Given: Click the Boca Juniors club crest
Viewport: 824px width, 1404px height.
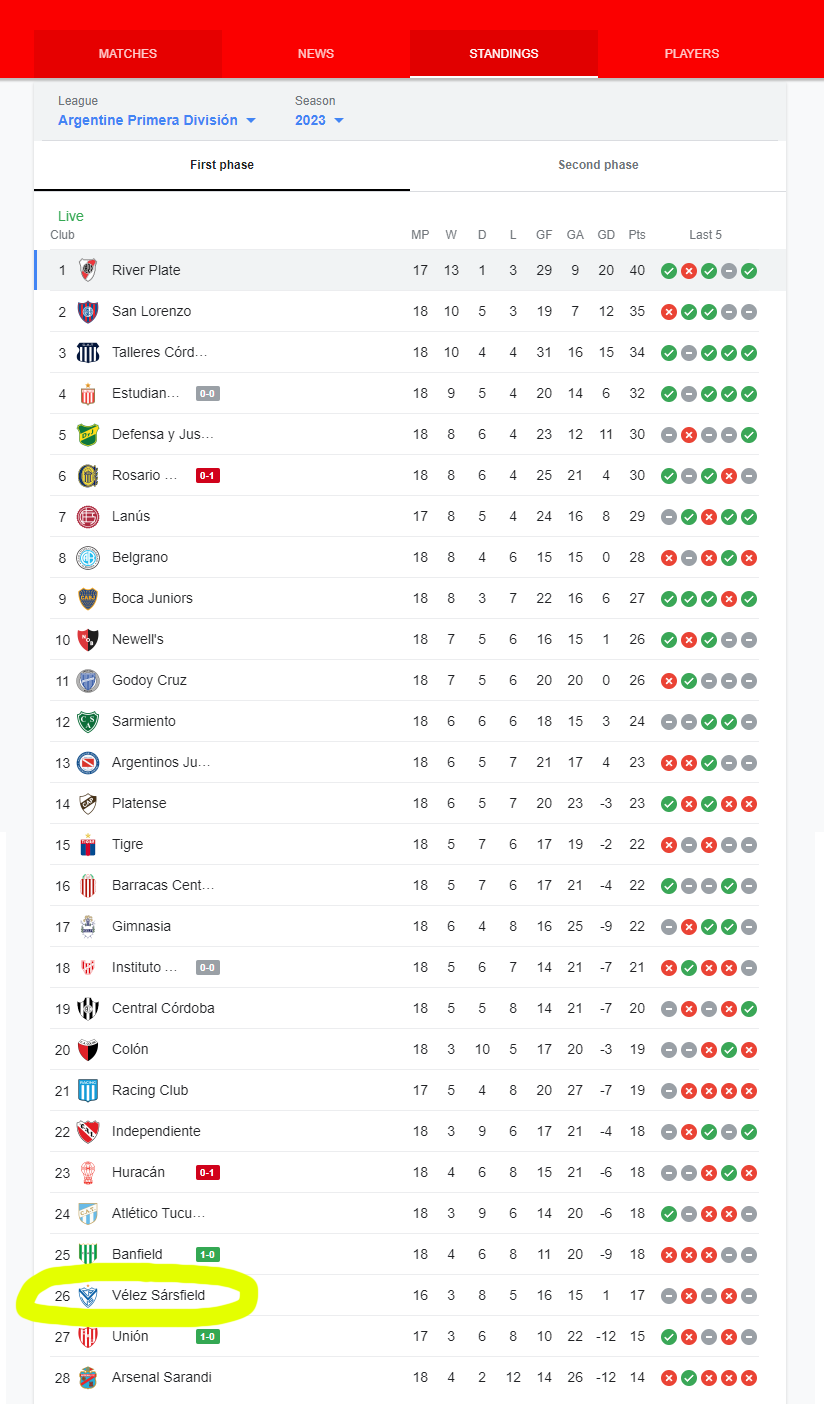Looking at the screenshot, I should 88,598.
